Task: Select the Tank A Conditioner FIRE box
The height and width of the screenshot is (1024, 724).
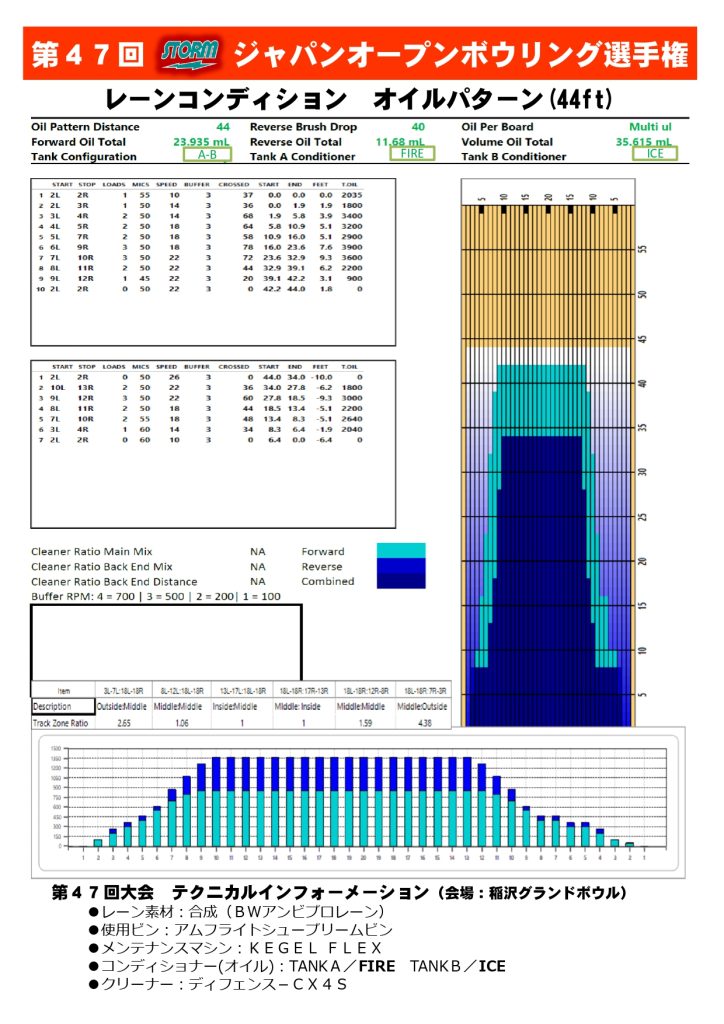Action: point(412,154)
